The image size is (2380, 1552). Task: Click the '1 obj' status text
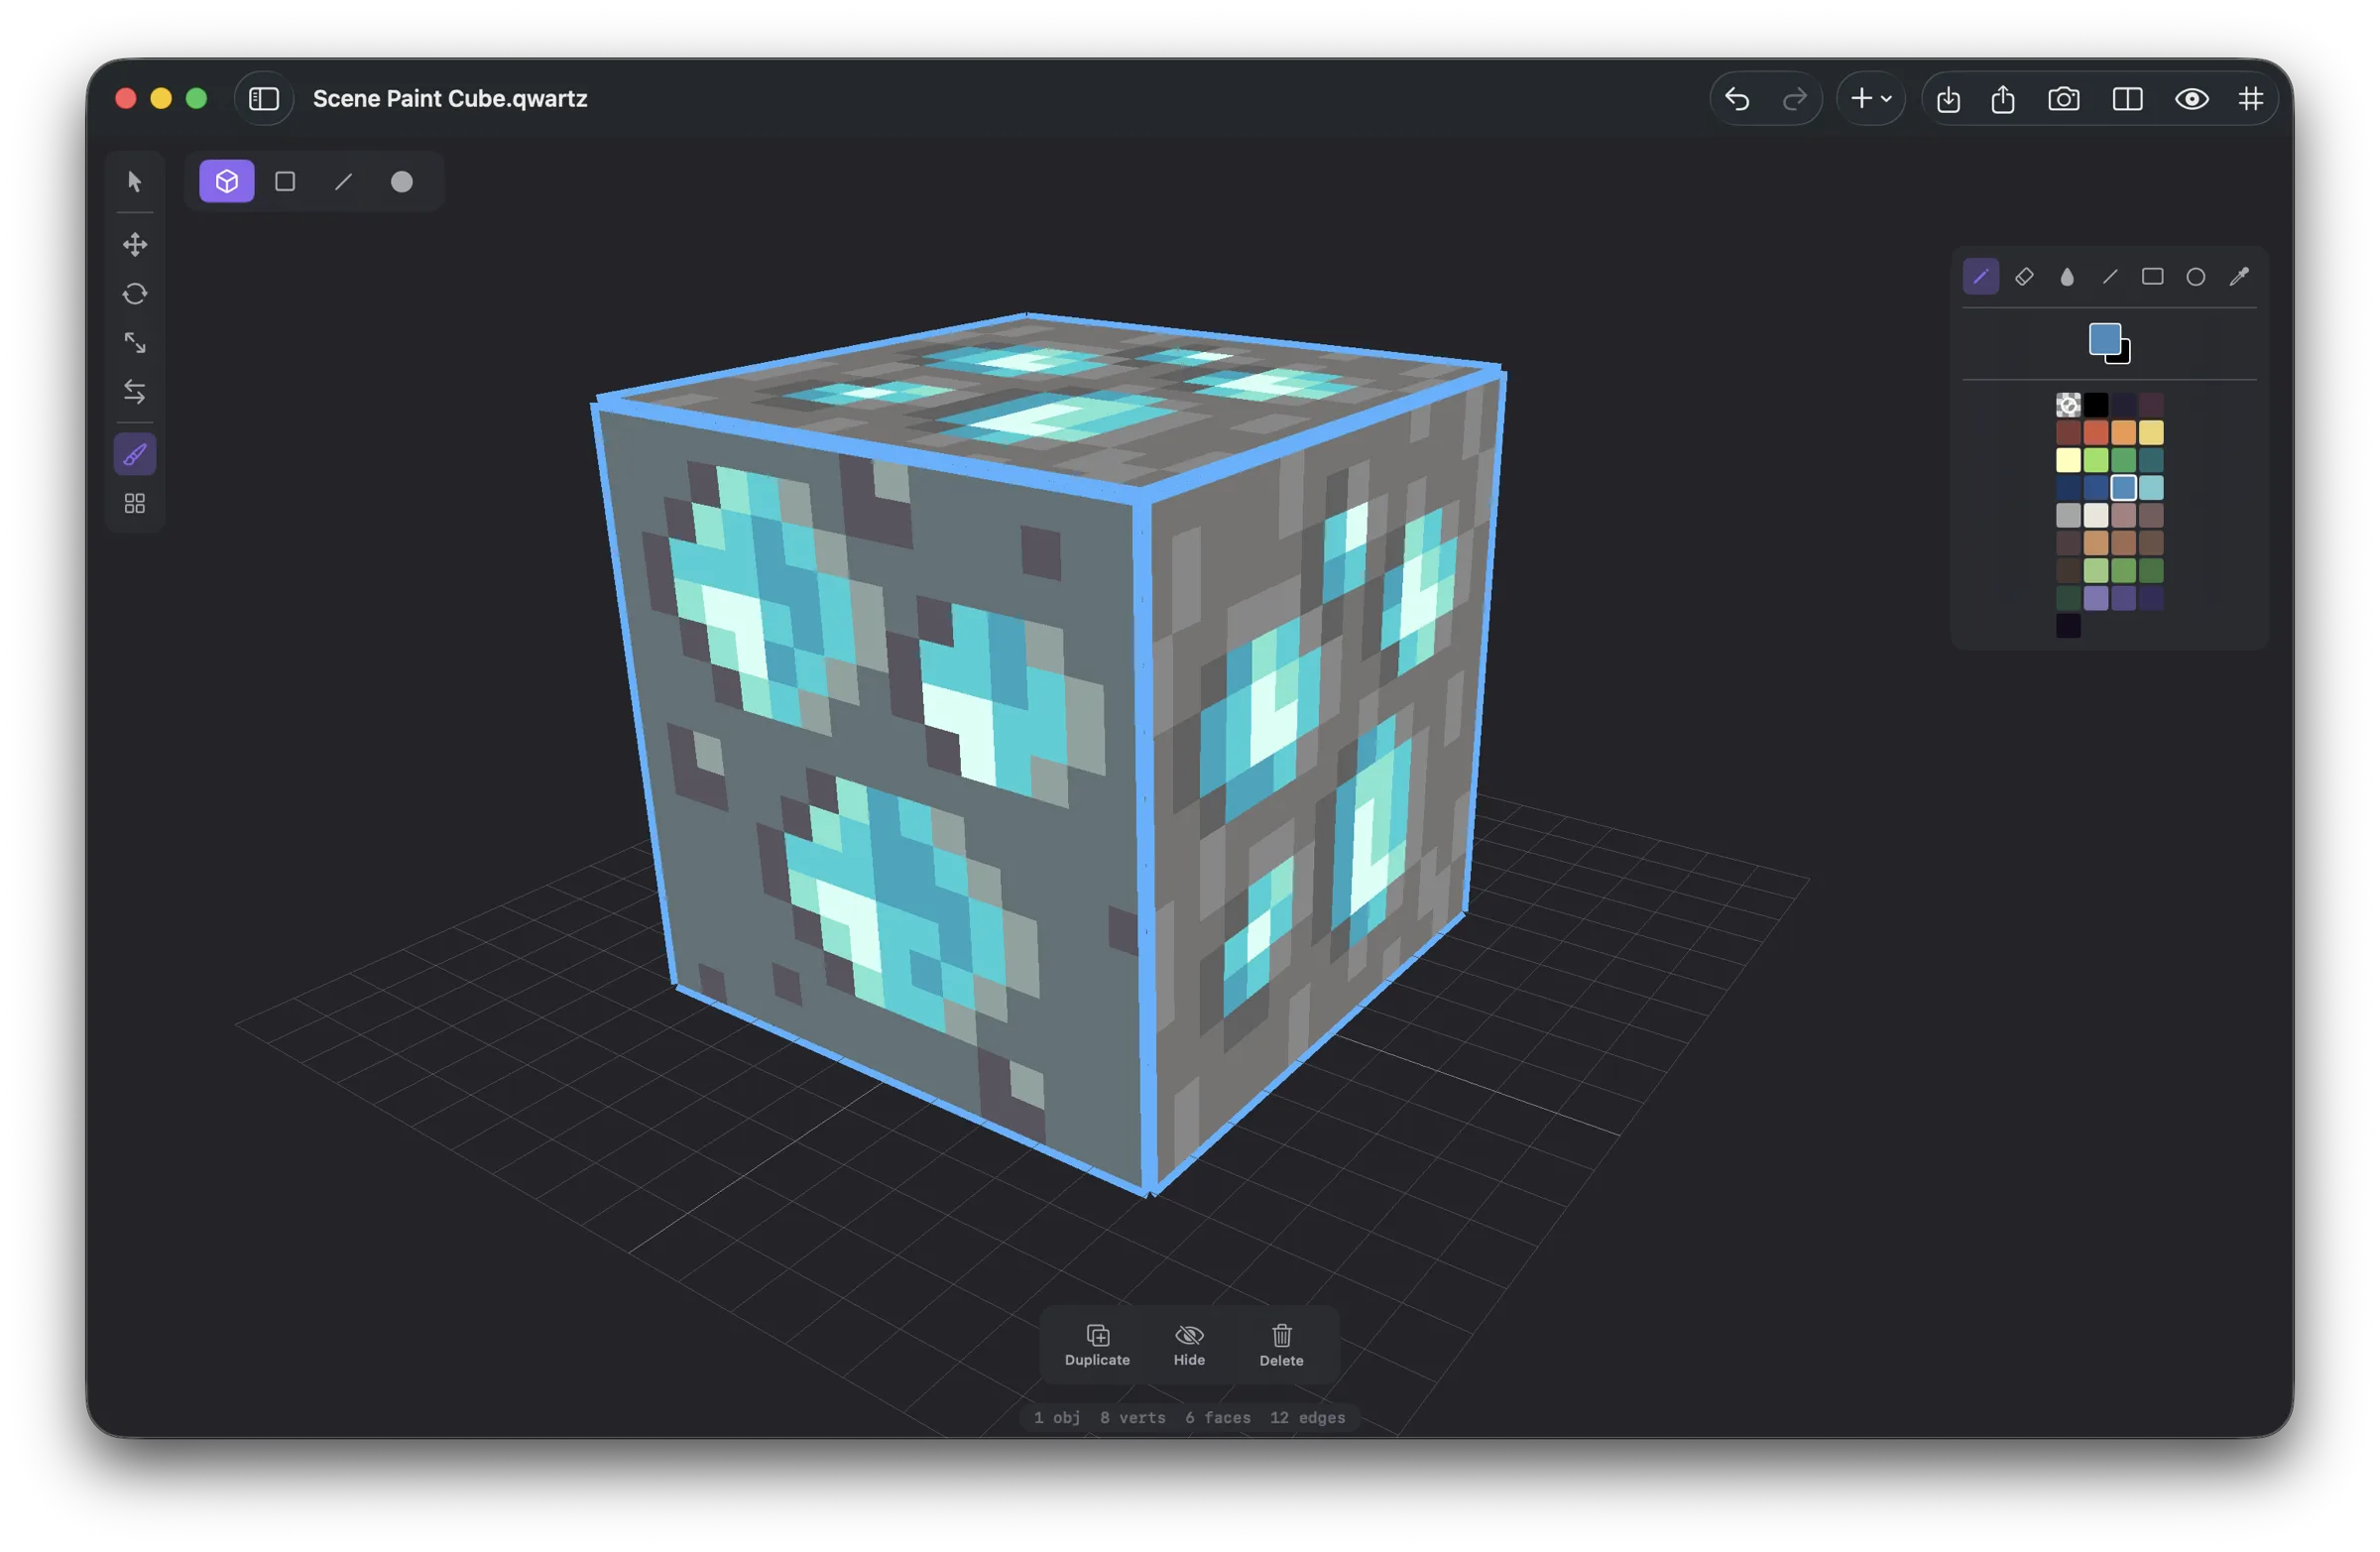pyautogui.click(x=1057, y=1418)
